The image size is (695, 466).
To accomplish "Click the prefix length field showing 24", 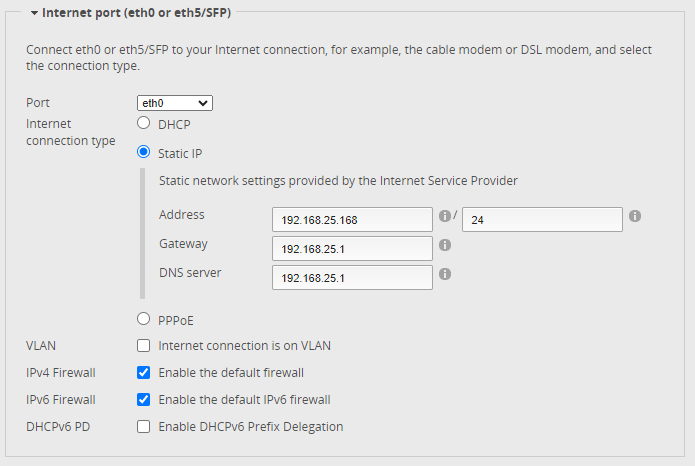I will [543, 219].
